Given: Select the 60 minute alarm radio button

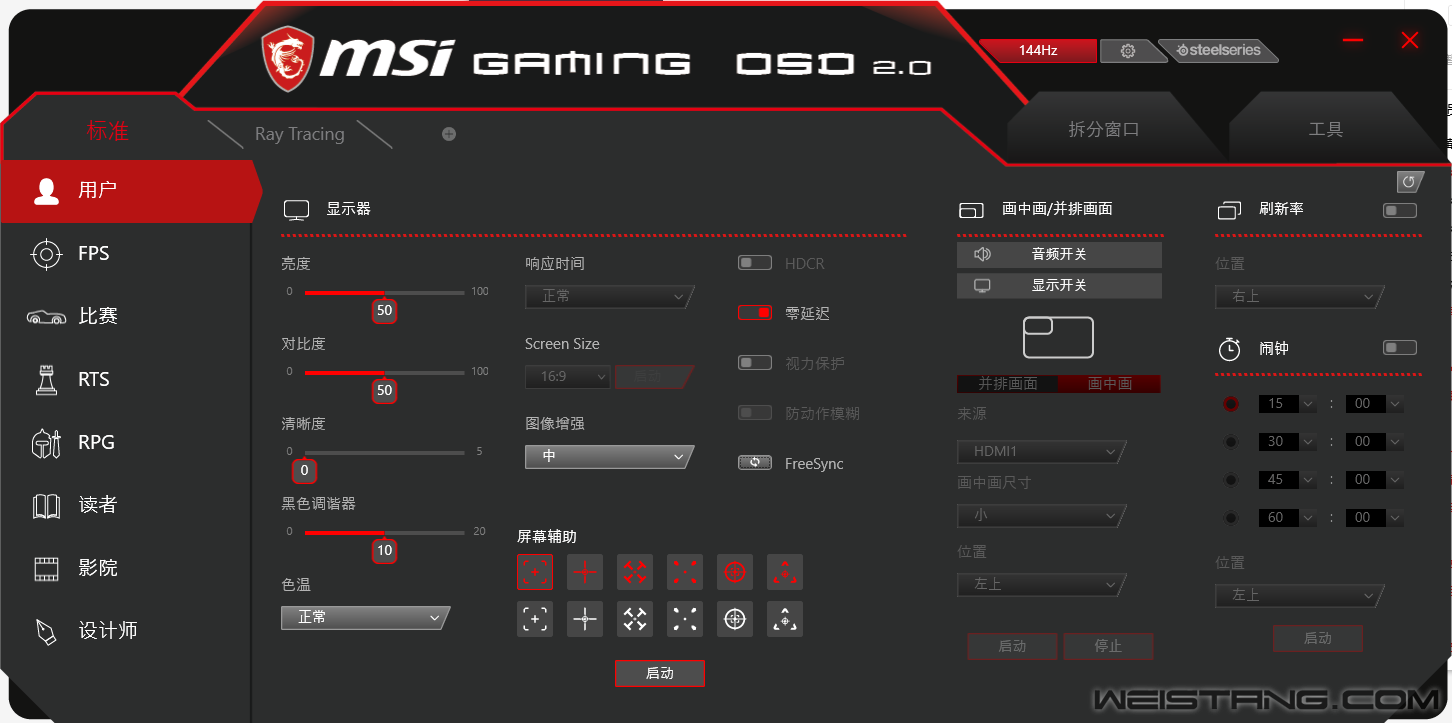Looking at the screenshot, I should pos(1231,518).
